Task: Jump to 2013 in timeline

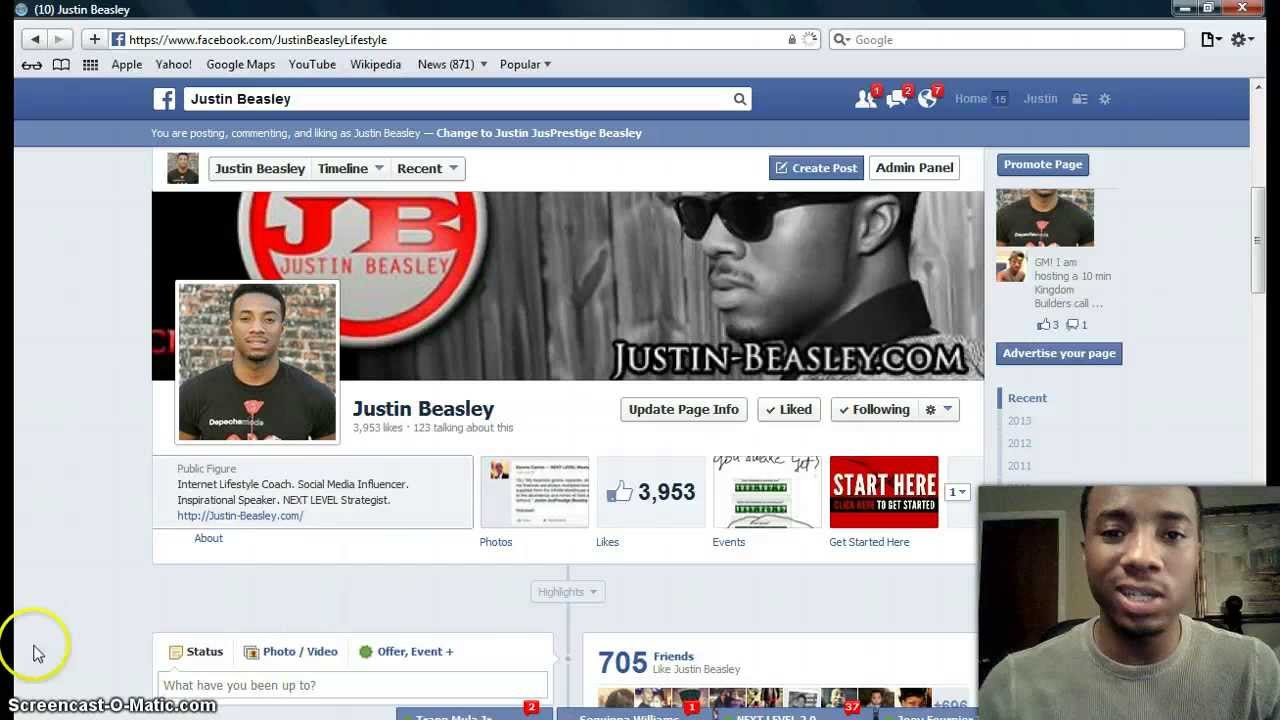Action: pyautogui.click(x=1019, y=421)
